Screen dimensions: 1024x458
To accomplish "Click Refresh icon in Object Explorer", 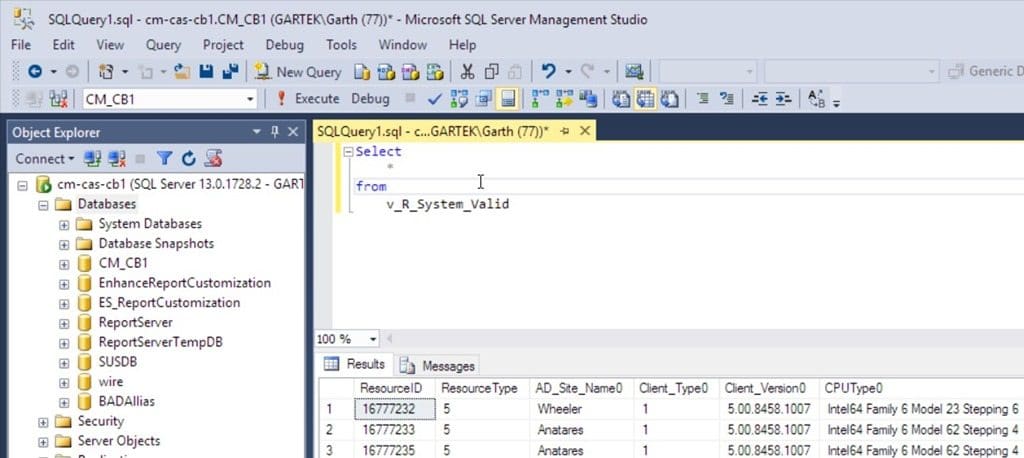I will [189, 158].
